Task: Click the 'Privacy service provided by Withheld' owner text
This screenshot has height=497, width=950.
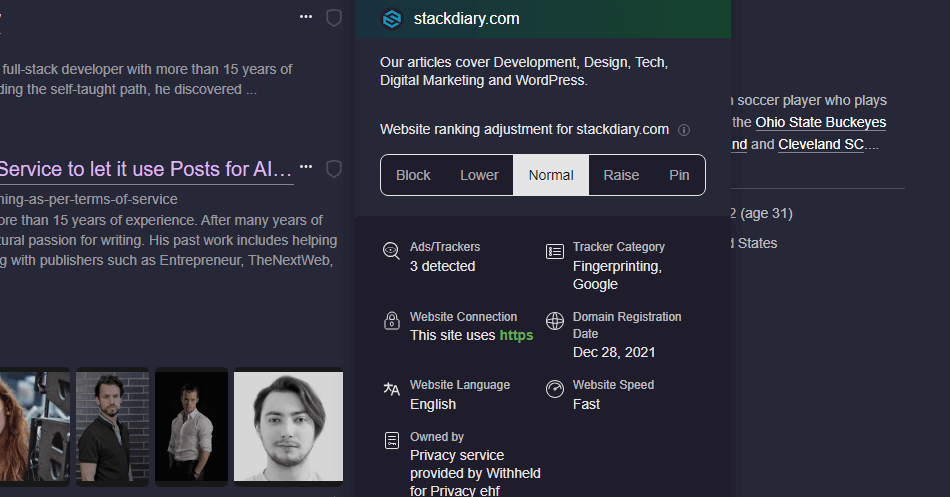Action: [x=475, y=473]
